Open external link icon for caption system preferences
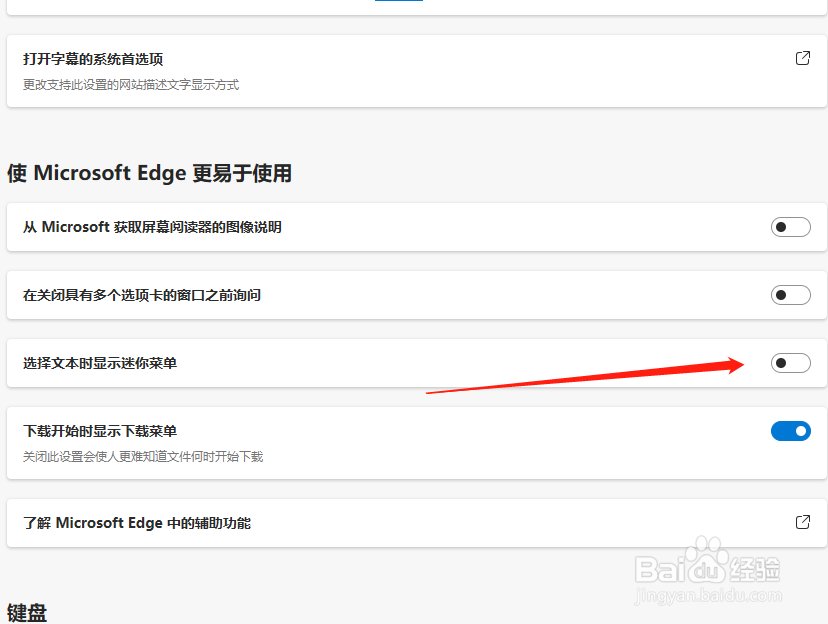Screen dimensions: 828x624 (803, 58)
